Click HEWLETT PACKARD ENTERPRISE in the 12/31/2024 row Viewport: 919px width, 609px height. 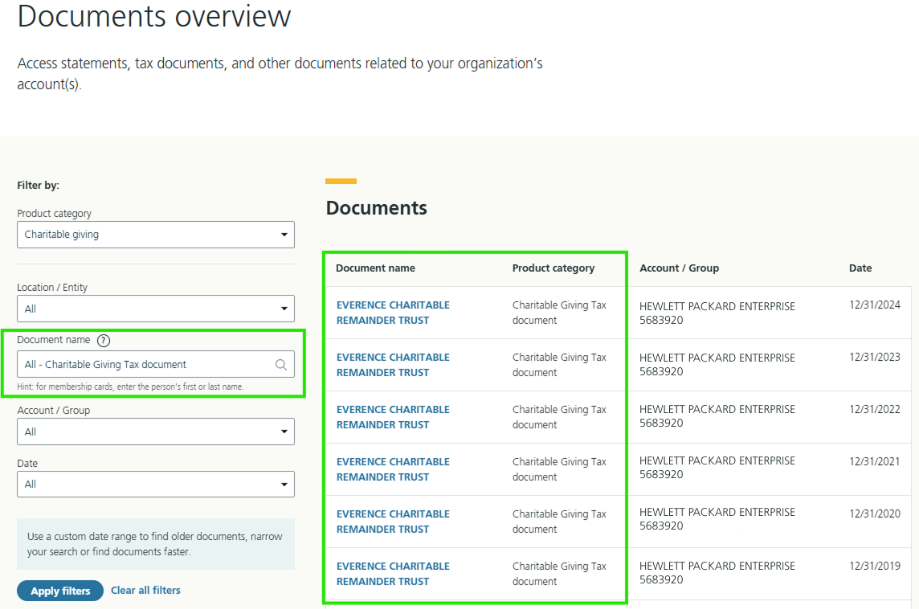pyautogui.click(x=717, y=306)
